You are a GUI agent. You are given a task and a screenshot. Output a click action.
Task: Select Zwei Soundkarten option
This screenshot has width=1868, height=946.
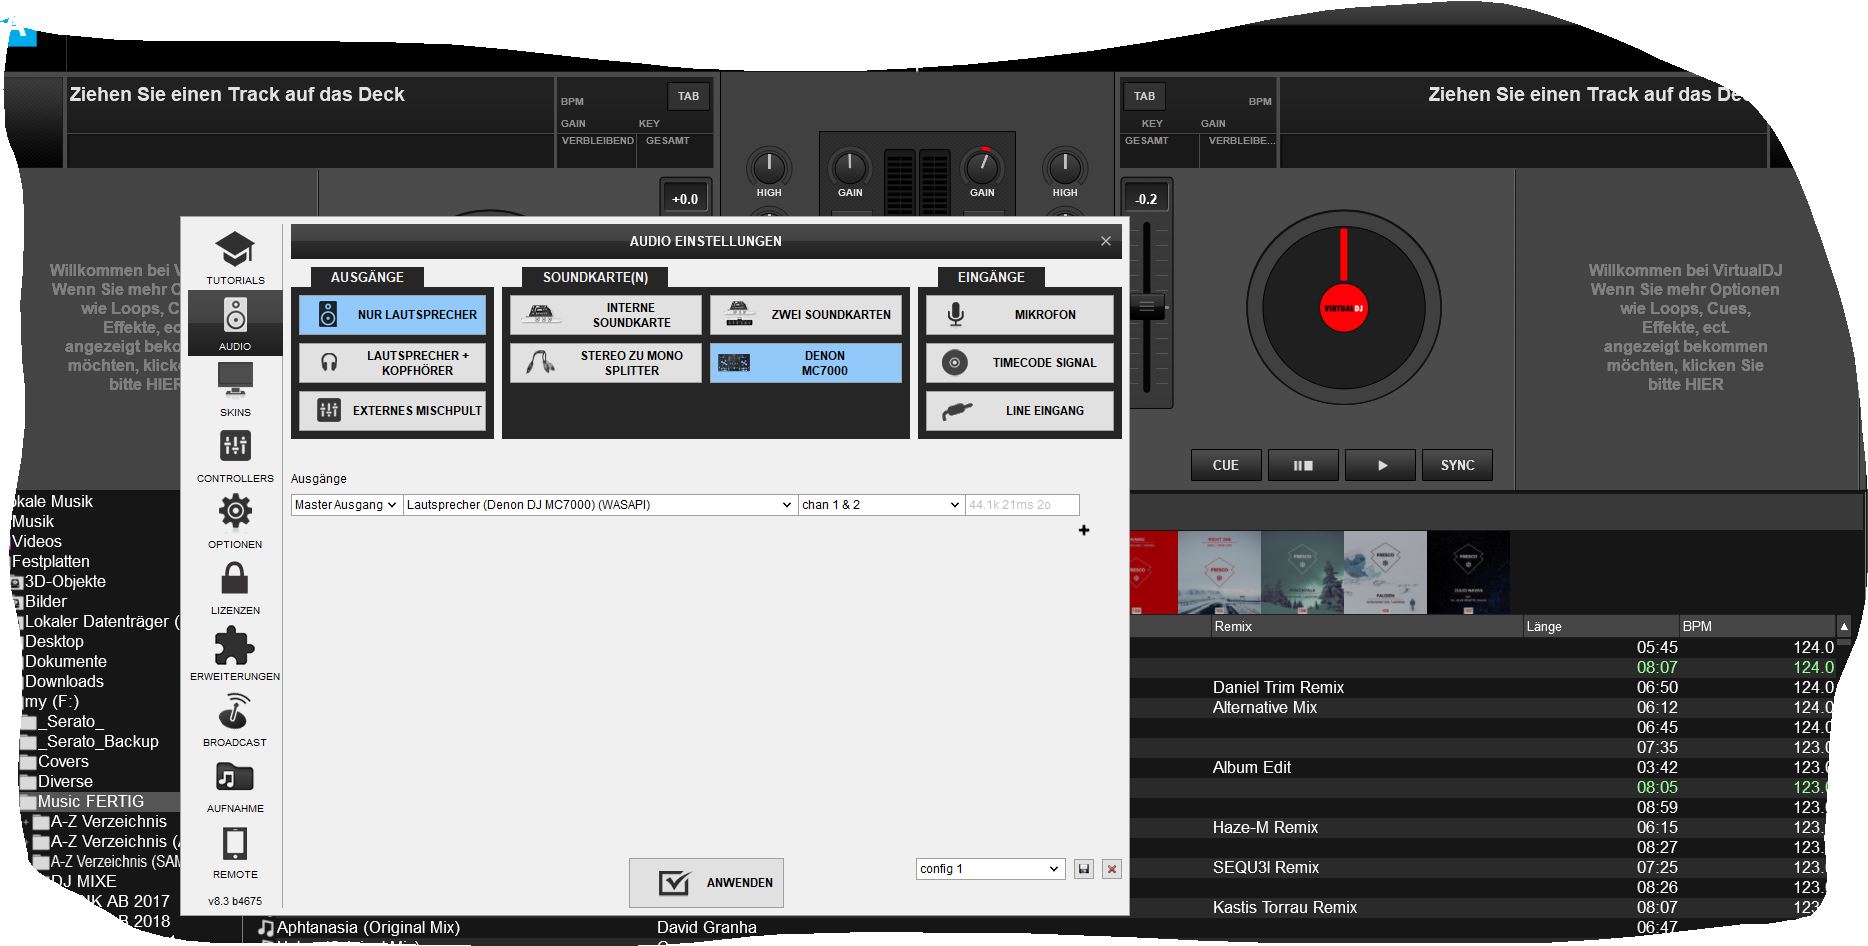coord(806,314)
